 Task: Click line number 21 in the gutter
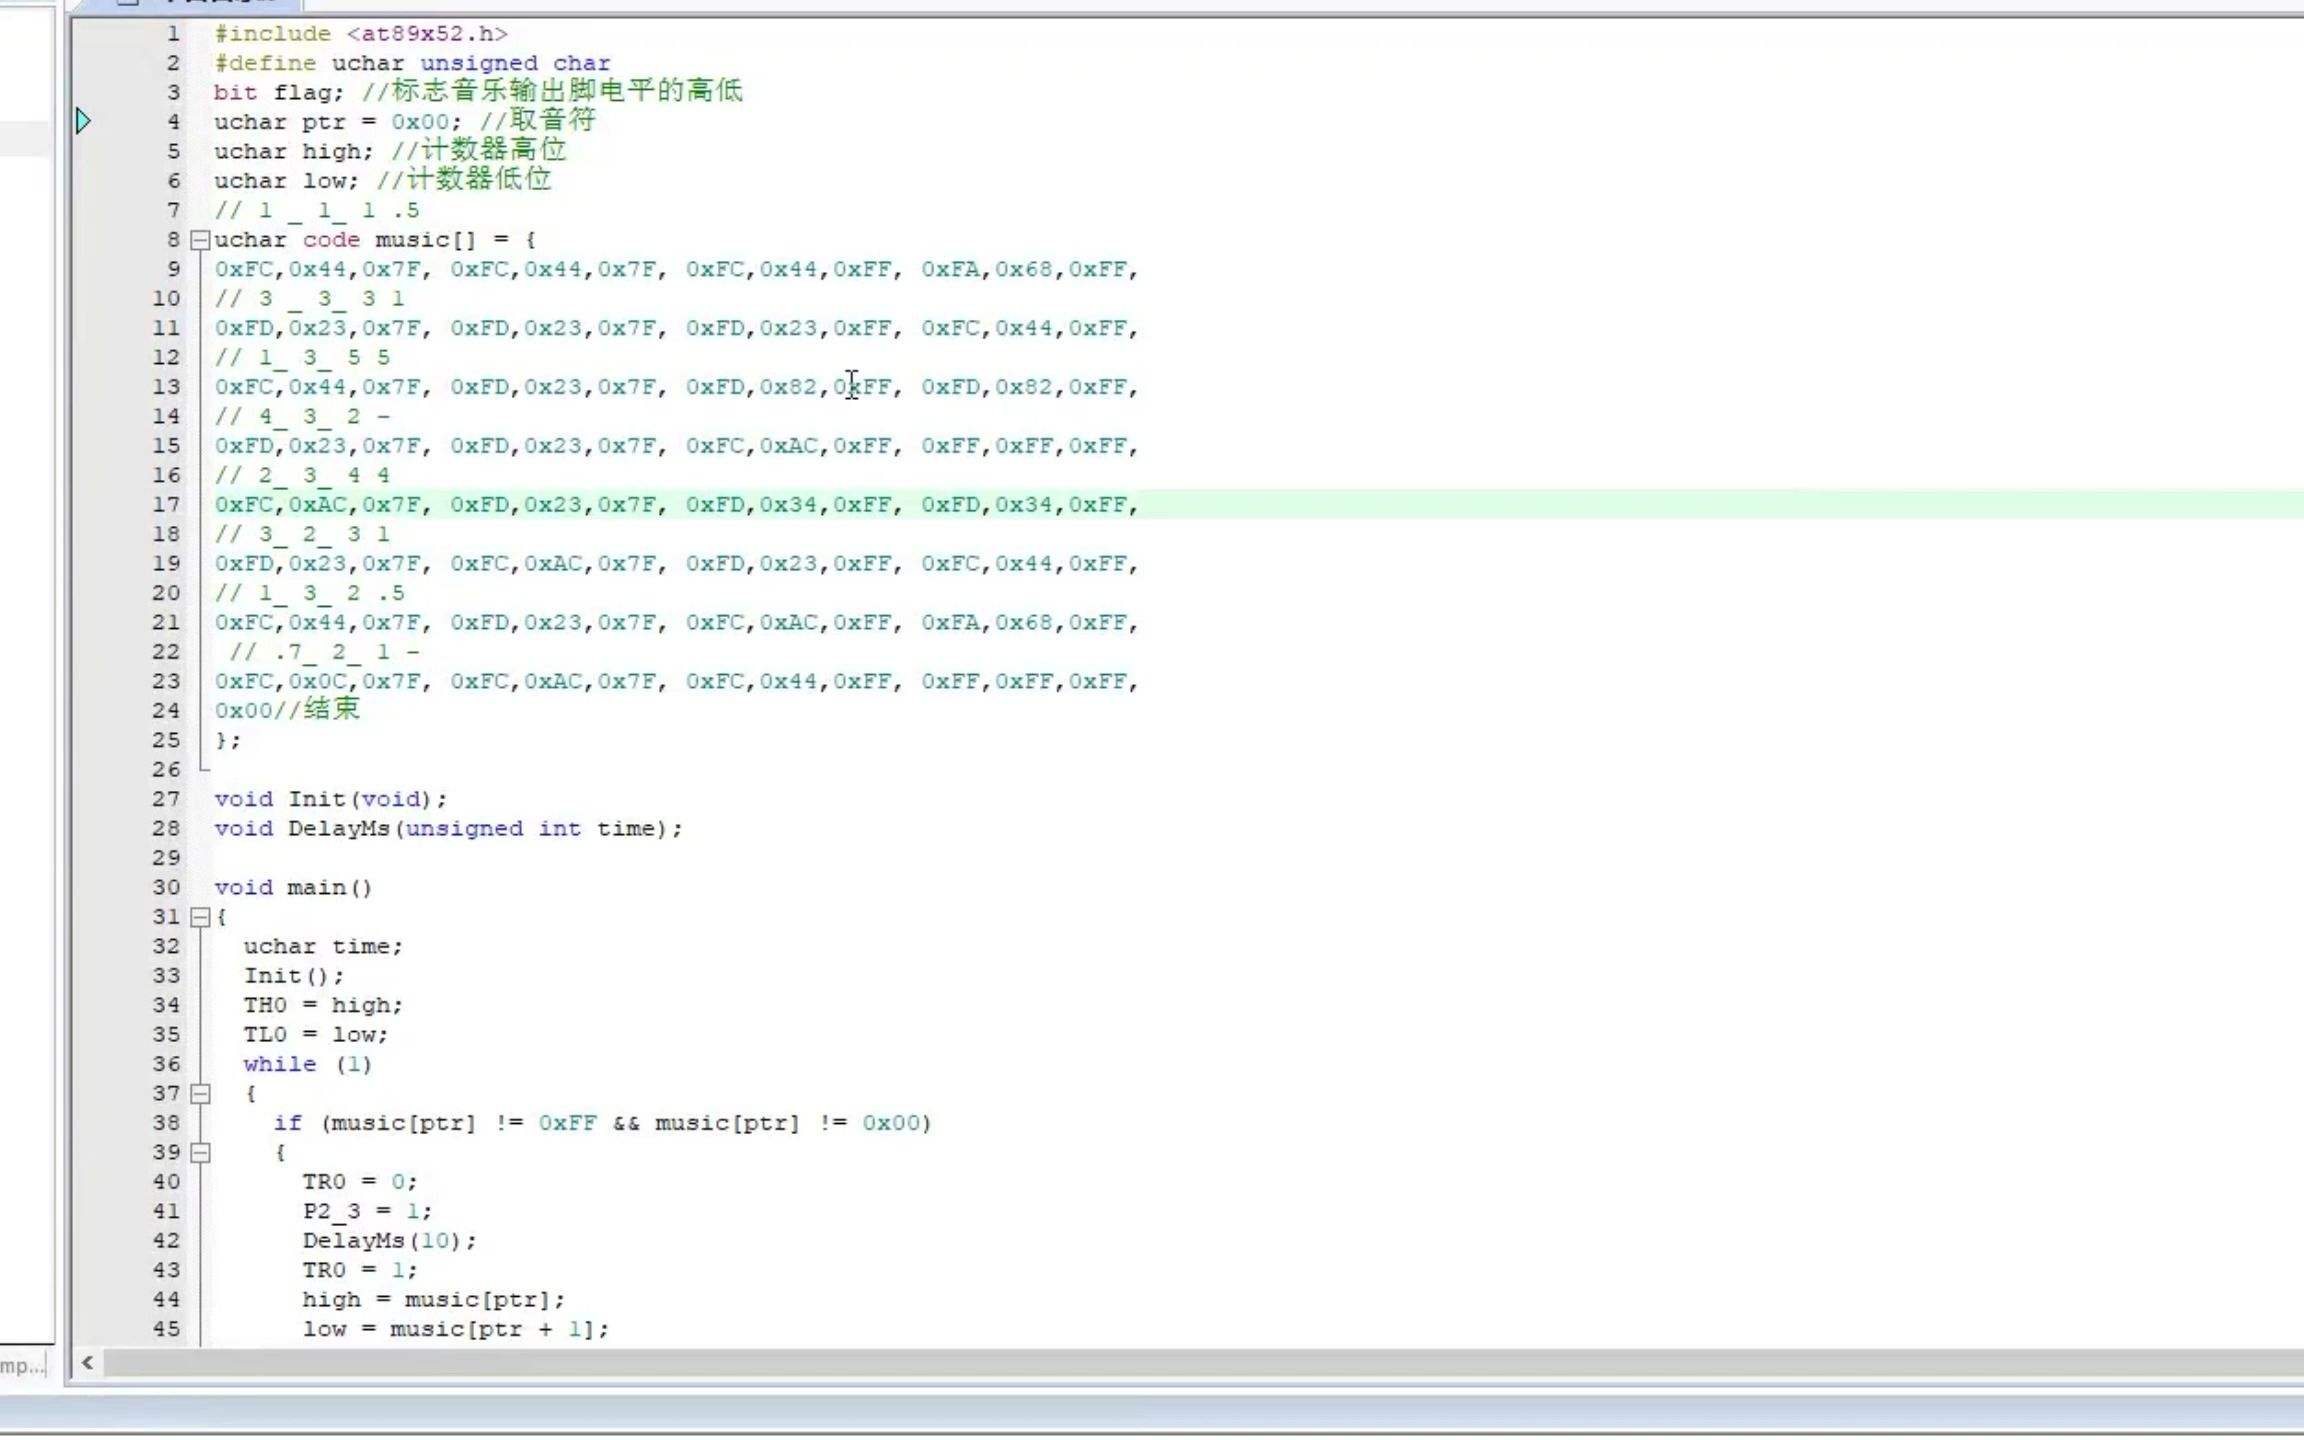pos(166,623)
